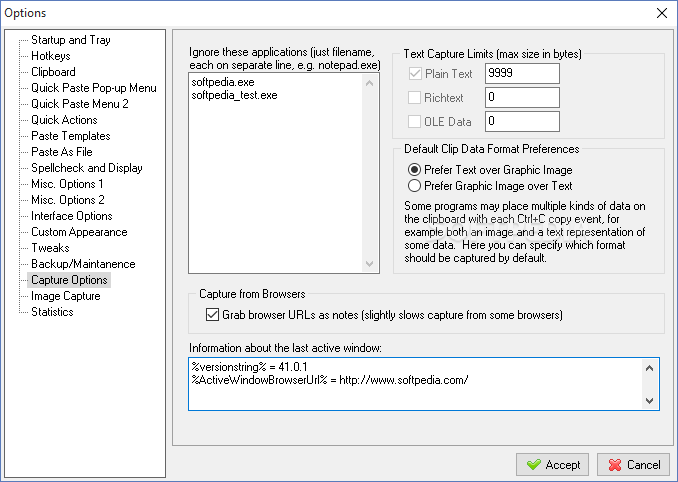Viewport: 678px width, 482px height.
Task: Click up arrow of ignore list scrollbar
Action: point(369,83)
